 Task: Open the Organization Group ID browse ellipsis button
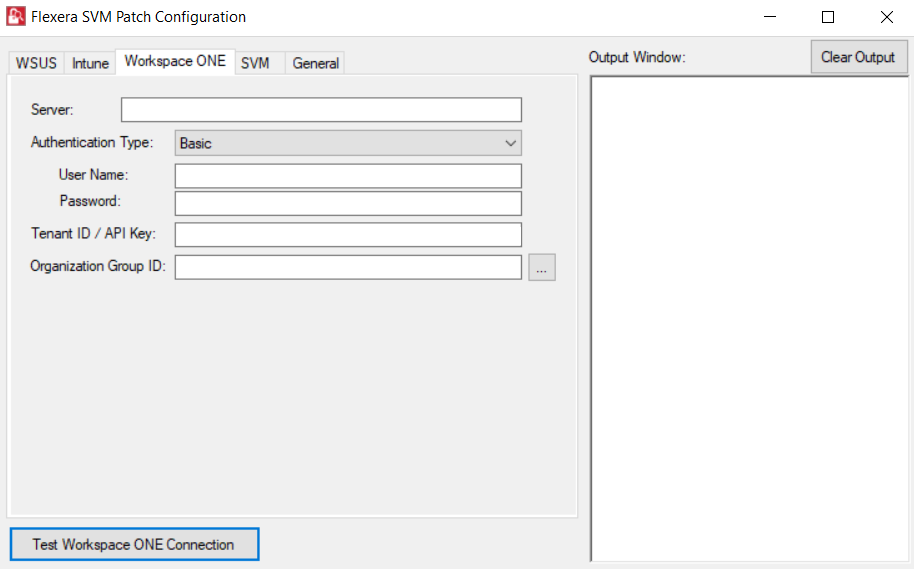pyautogui.click(x=542, y=267)
